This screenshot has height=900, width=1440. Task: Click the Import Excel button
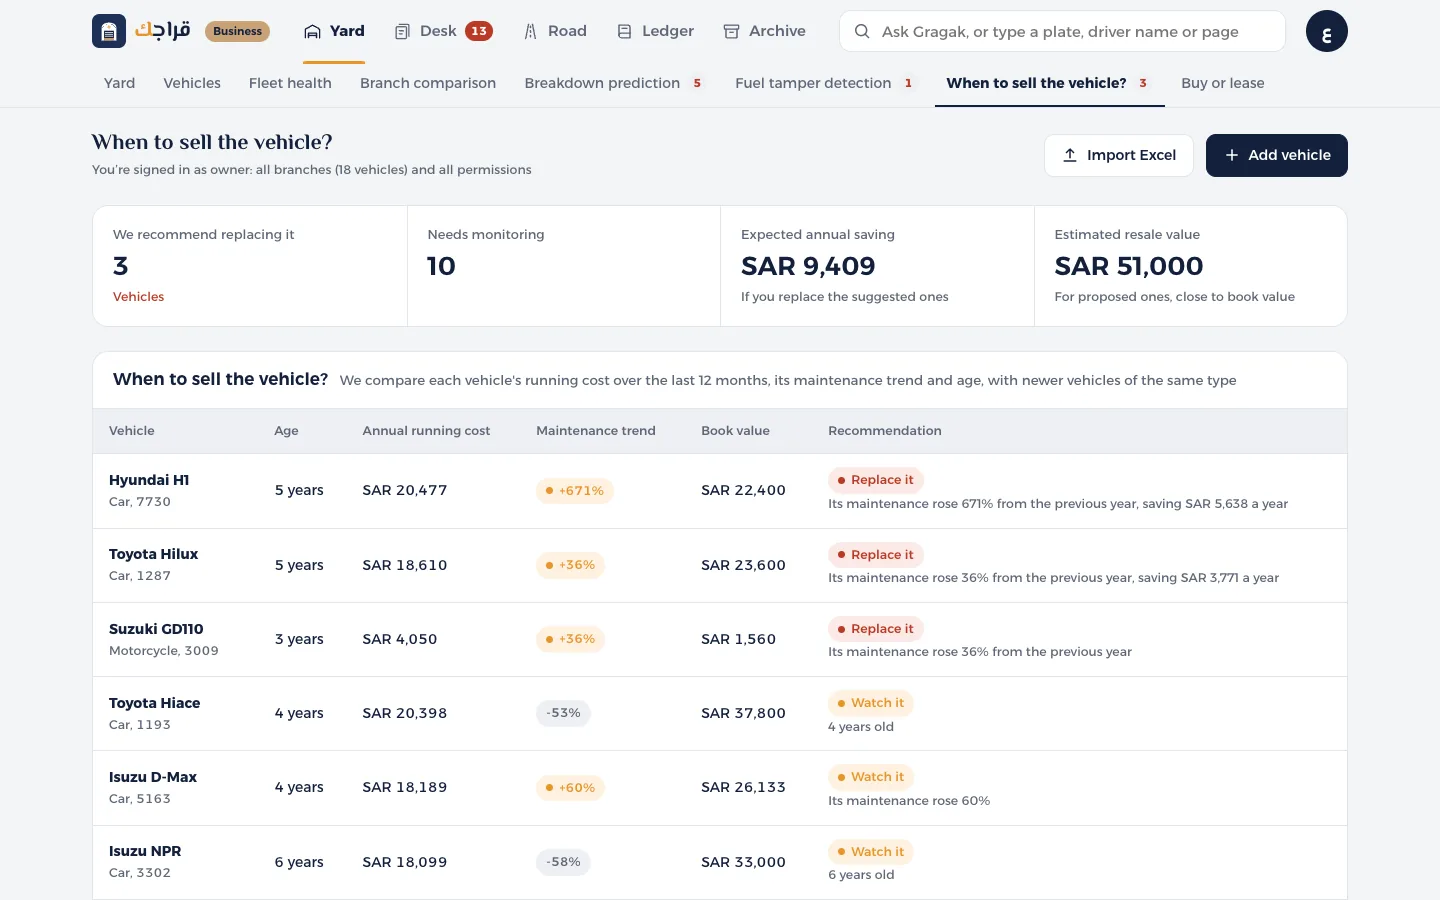pos(1119,155)
